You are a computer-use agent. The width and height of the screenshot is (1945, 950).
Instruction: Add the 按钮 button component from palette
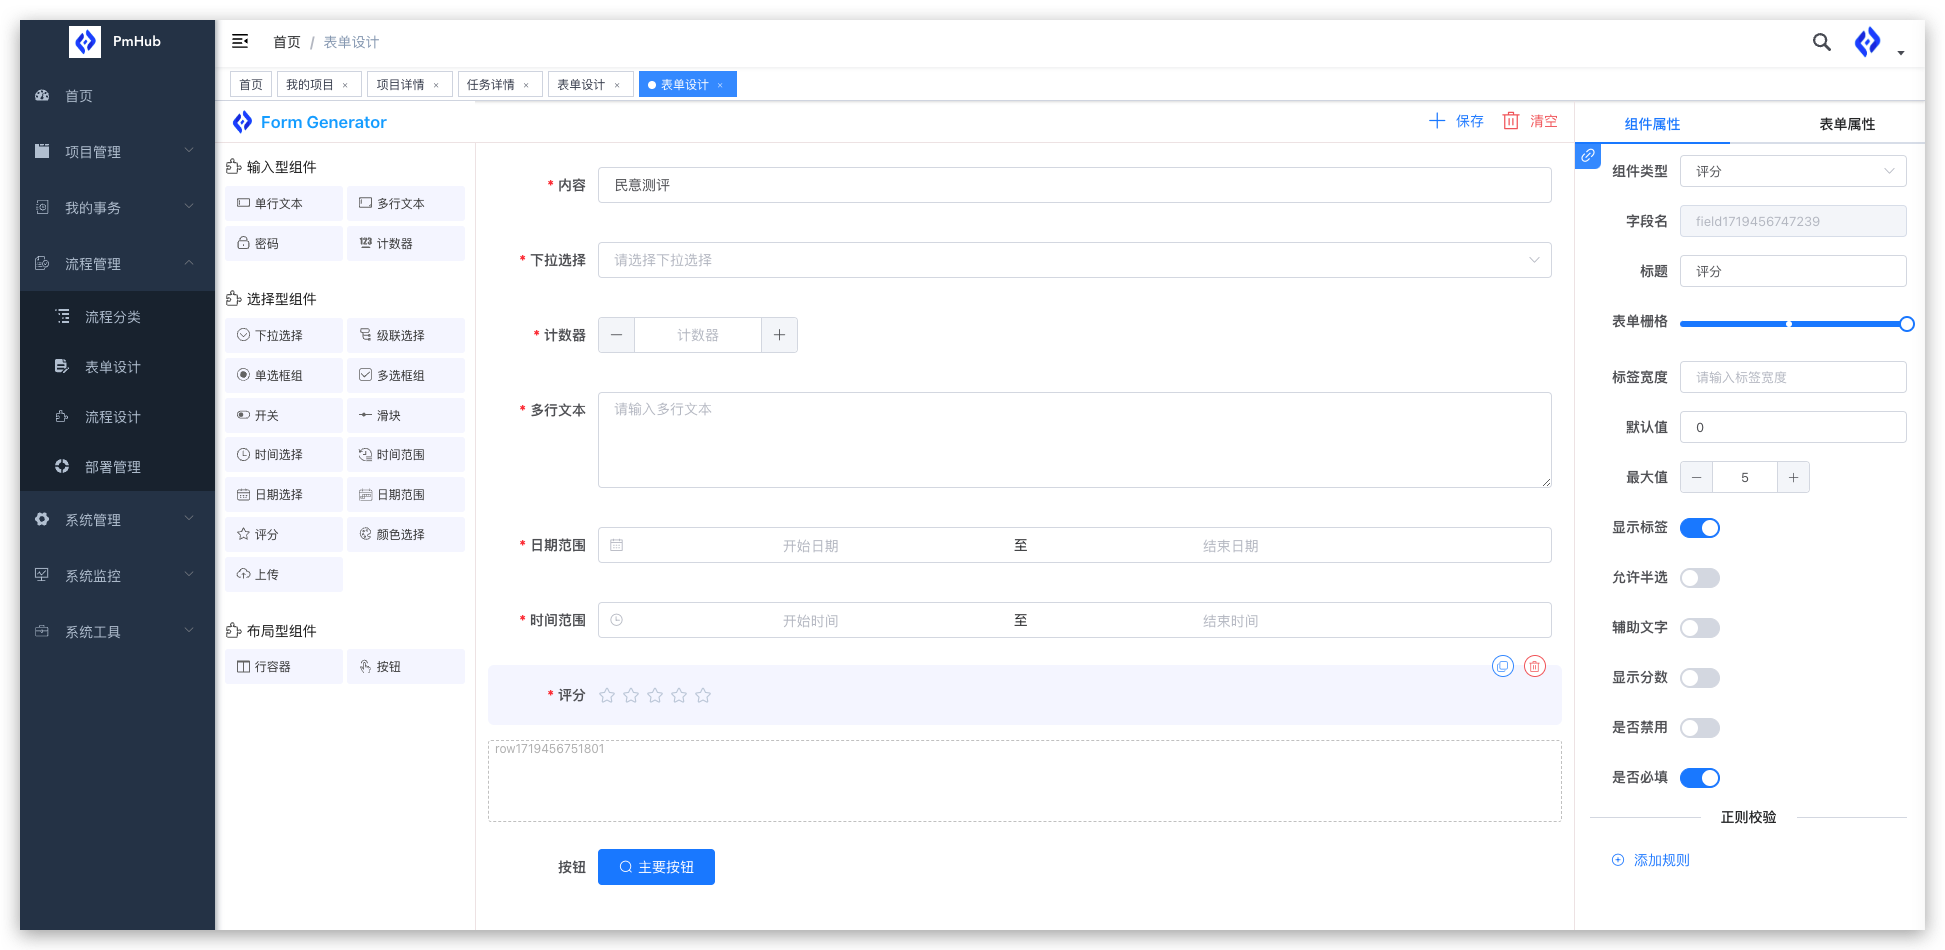tap(406, 666)
